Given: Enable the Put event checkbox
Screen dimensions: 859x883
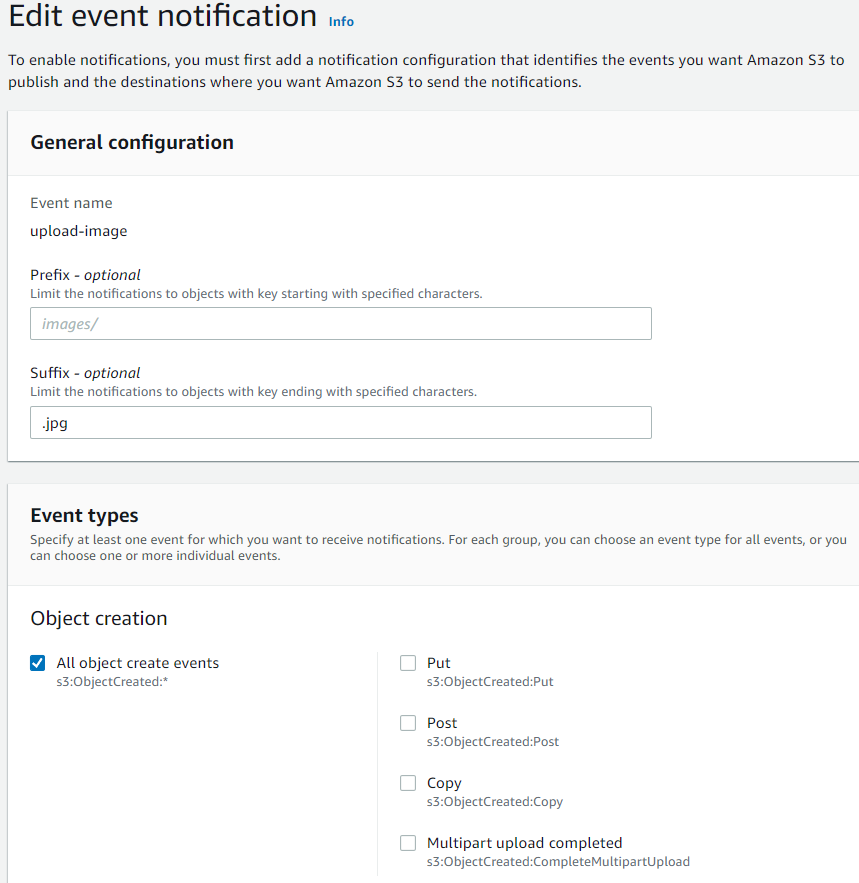Looking at the screenshot, I should click(408, 663).
